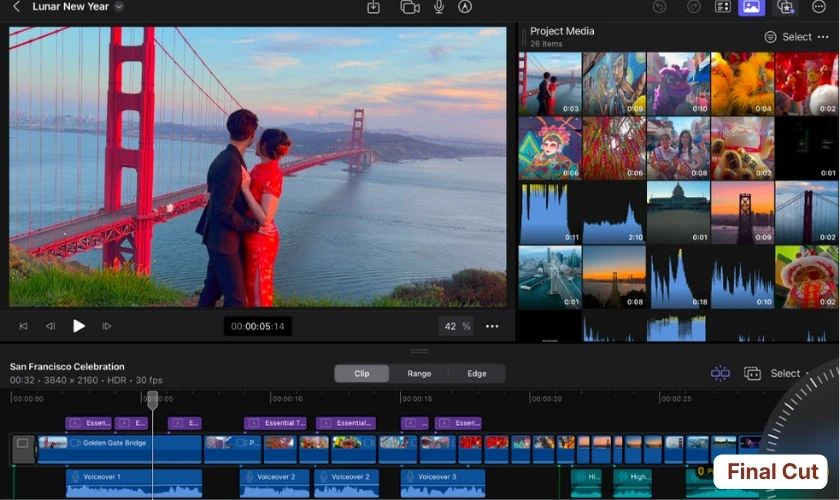The image size is (840, 500).
Task: Select the Essential T... title clip
Action: point(275,423)
